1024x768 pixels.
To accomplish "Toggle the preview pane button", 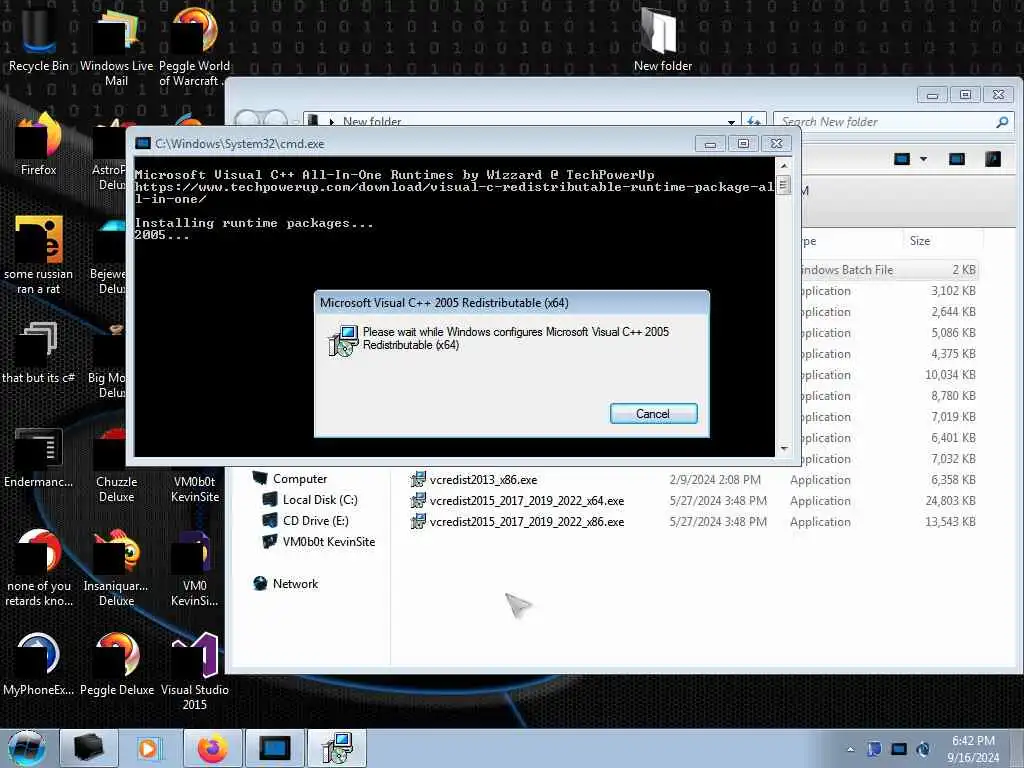I will coord(957,159).
